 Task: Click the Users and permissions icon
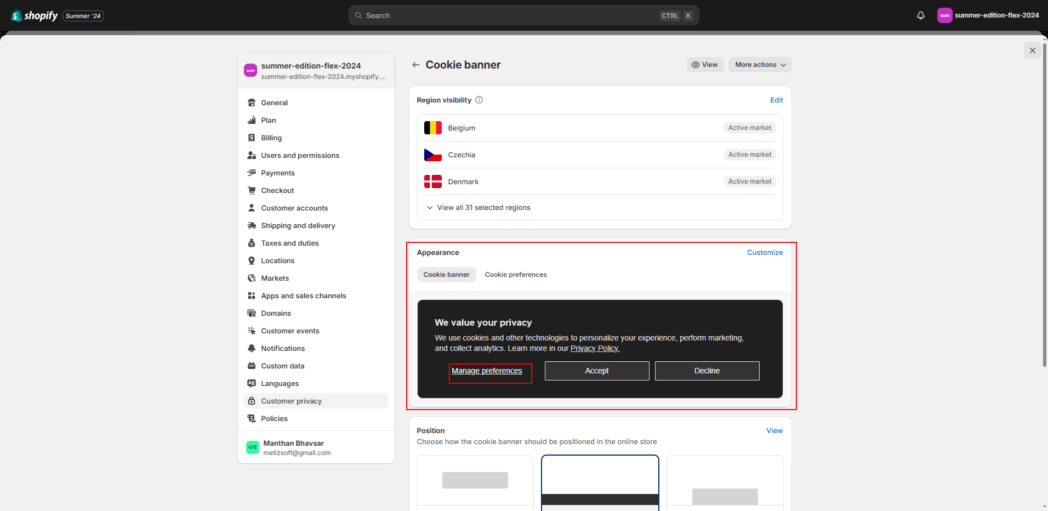click(251, 155)
